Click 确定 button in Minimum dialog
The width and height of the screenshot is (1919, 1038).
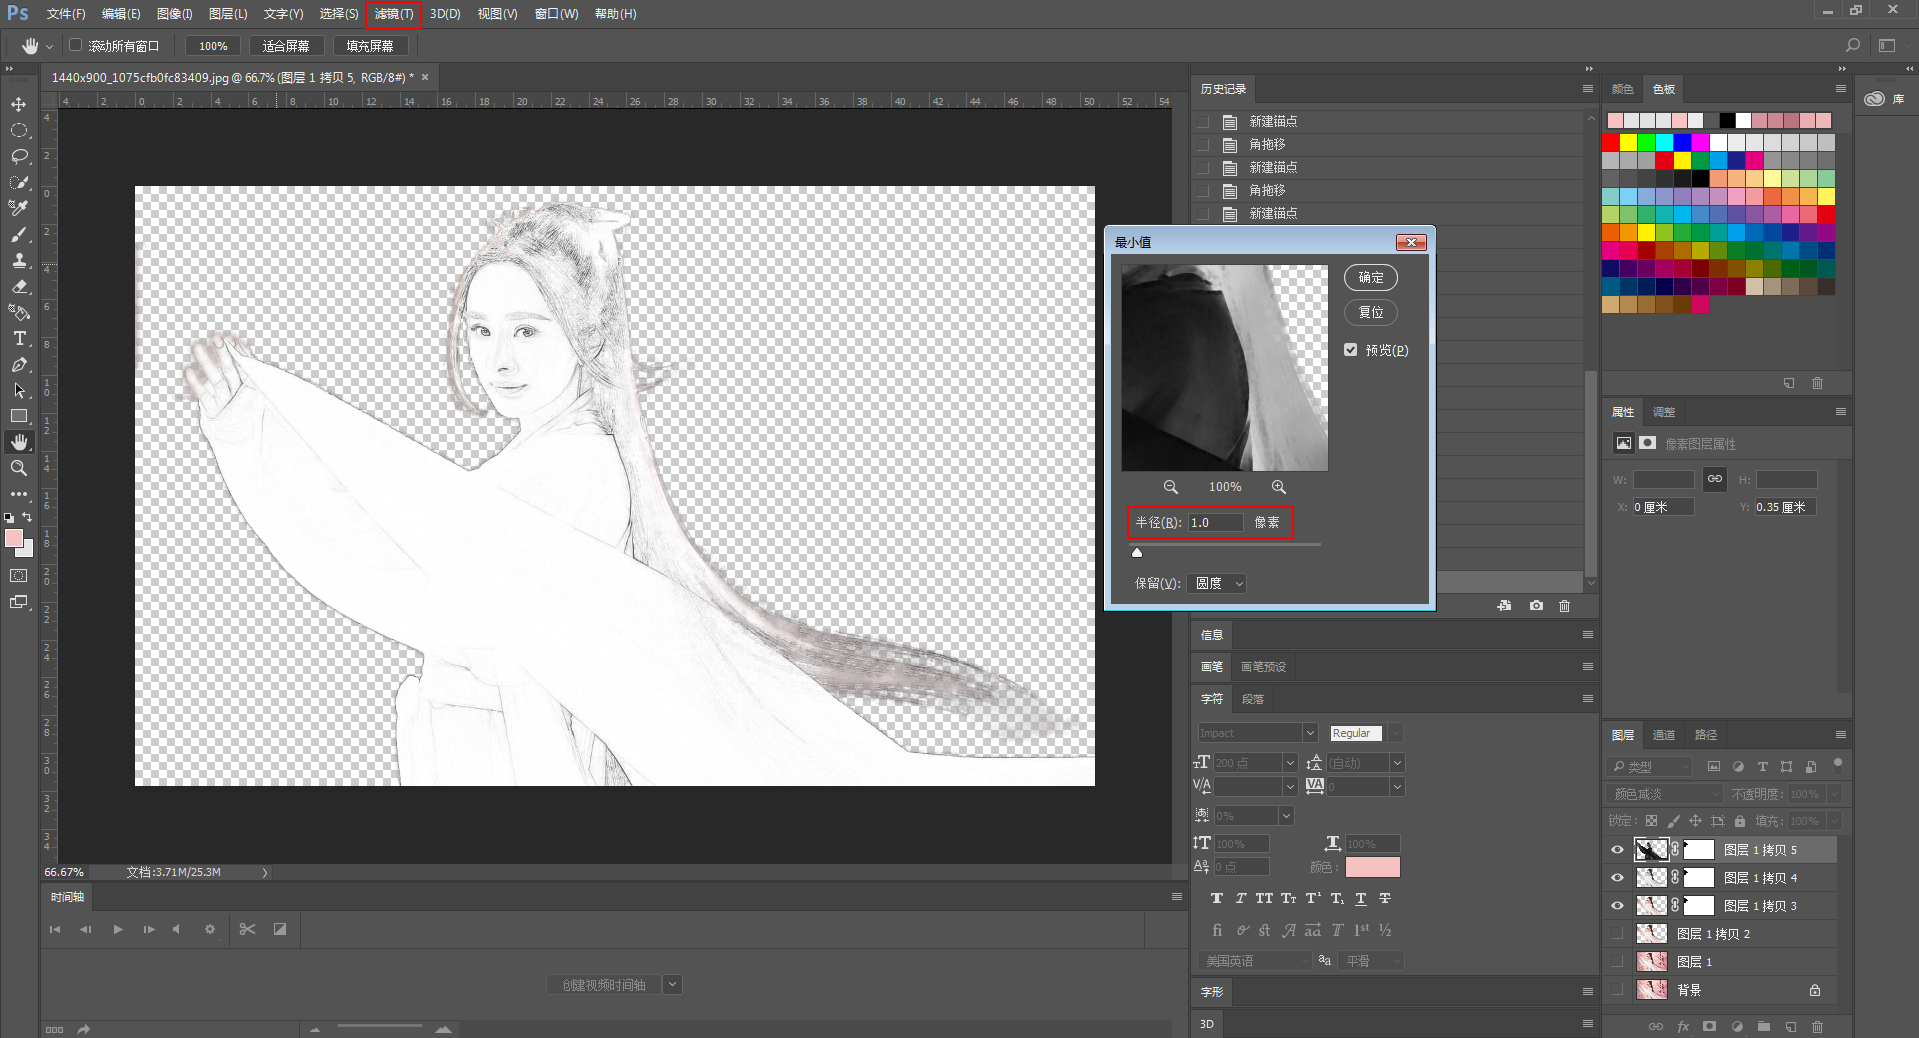[1371, 278]
